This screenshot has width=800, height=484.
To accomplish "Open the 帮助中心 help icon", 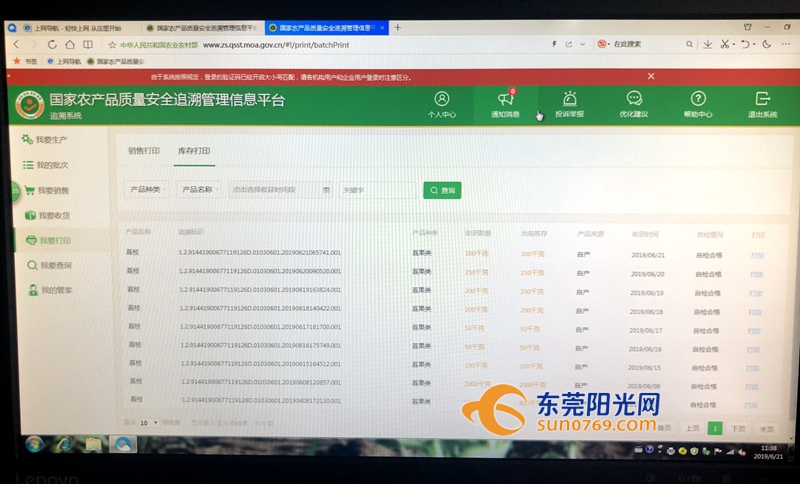I will point(698,99).
